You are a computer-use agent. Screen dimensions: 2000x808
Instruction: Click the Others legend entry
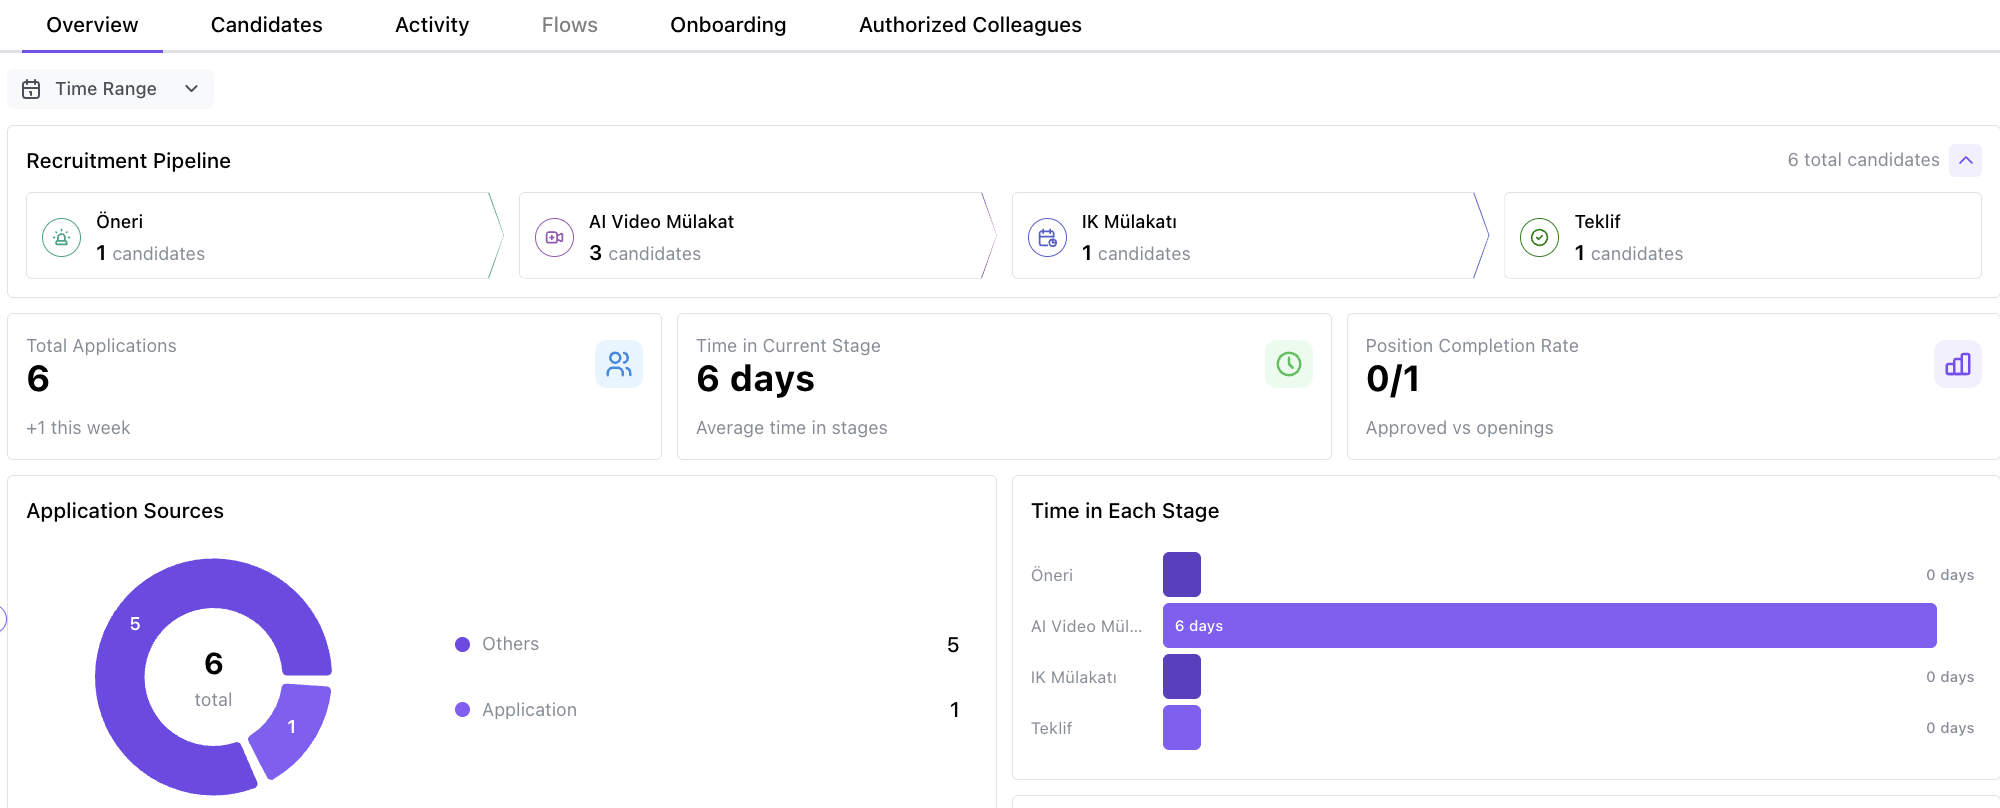[510, 644]
